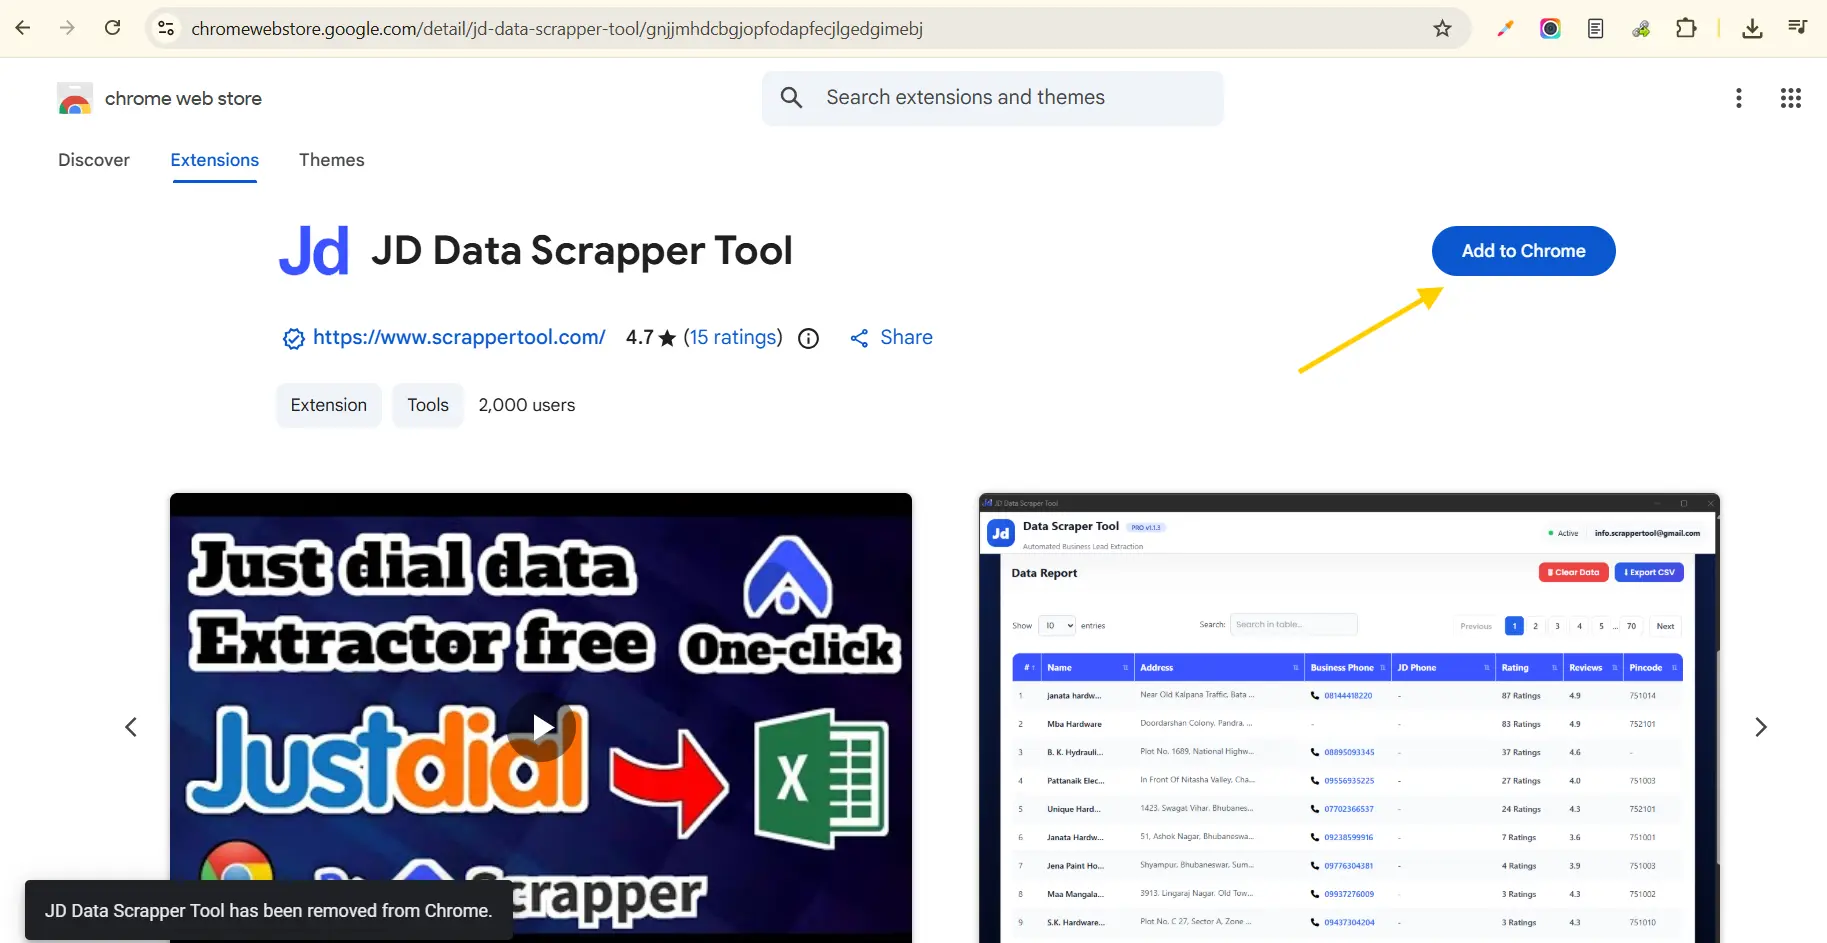Open the green puzzle extension icon

(1641, 28)
